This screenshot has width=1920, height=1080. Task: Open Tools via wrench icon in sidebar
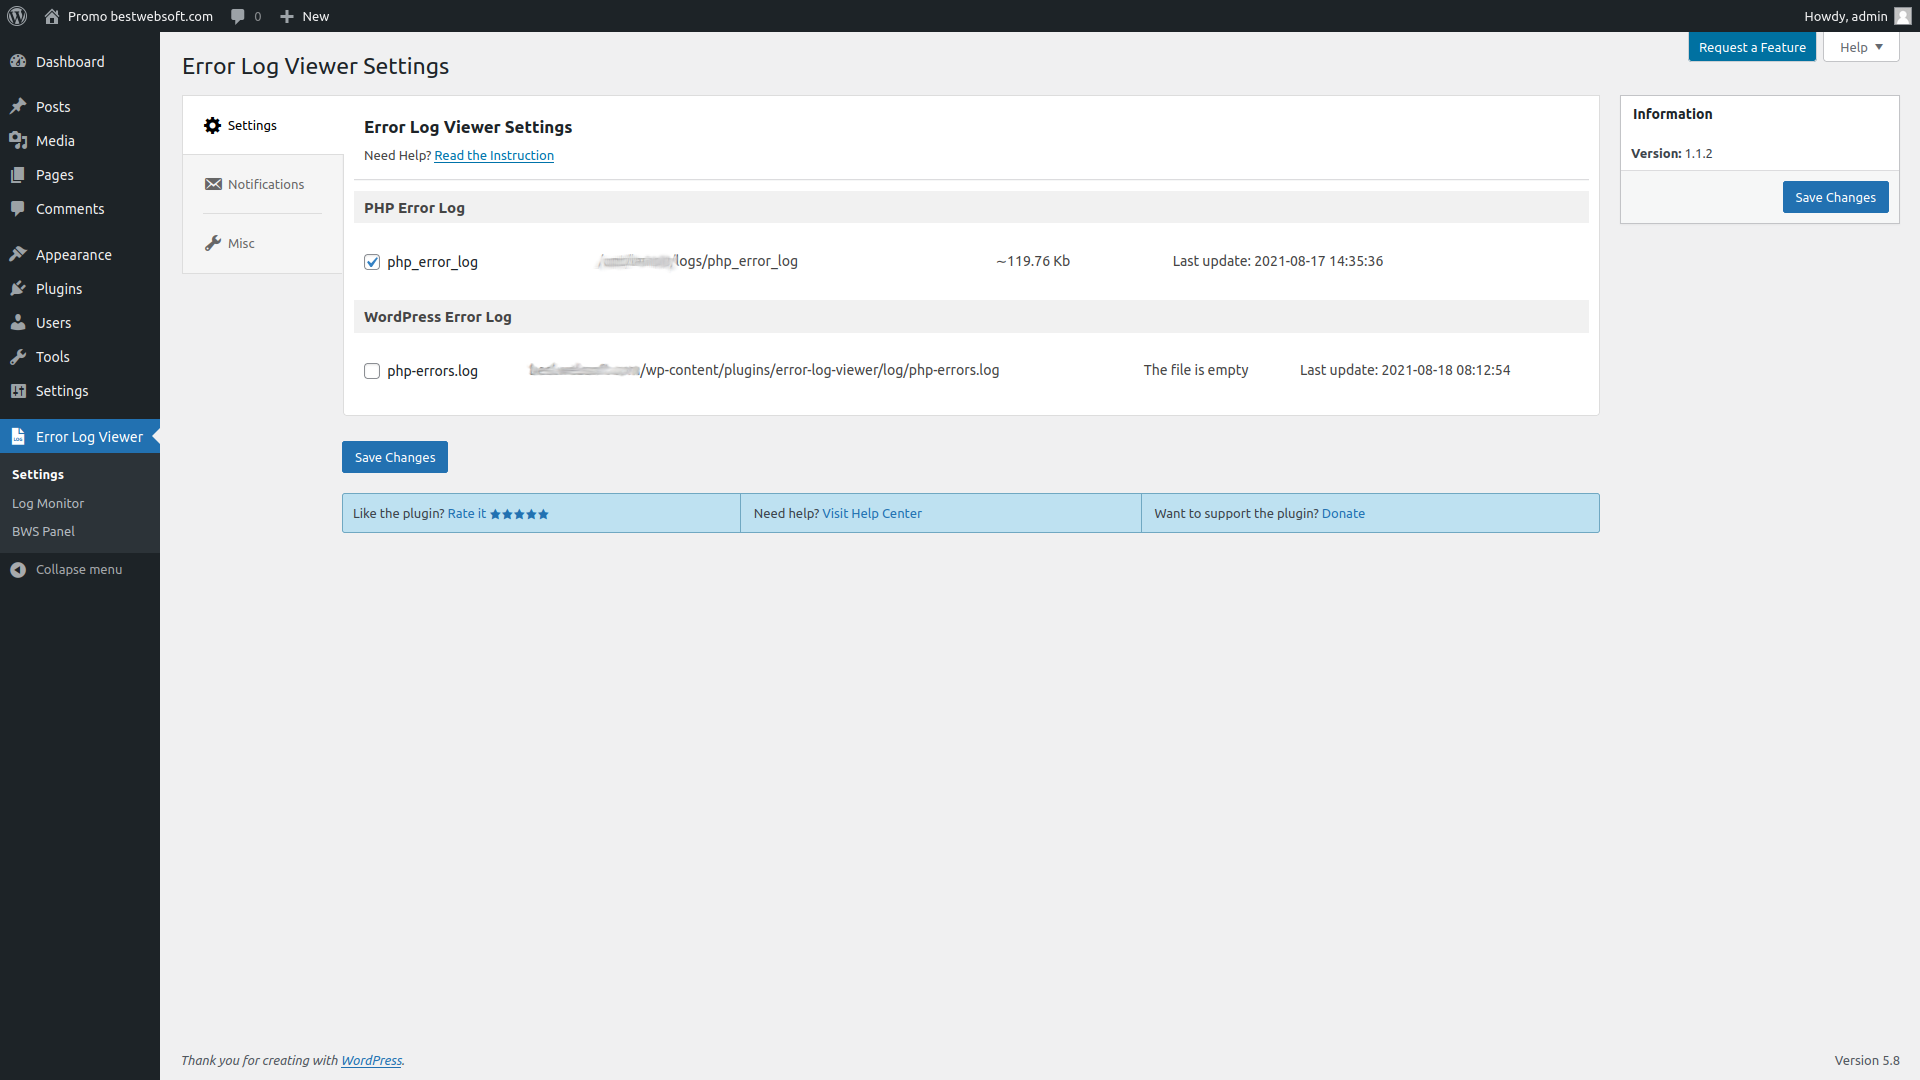tap(18, 357)
